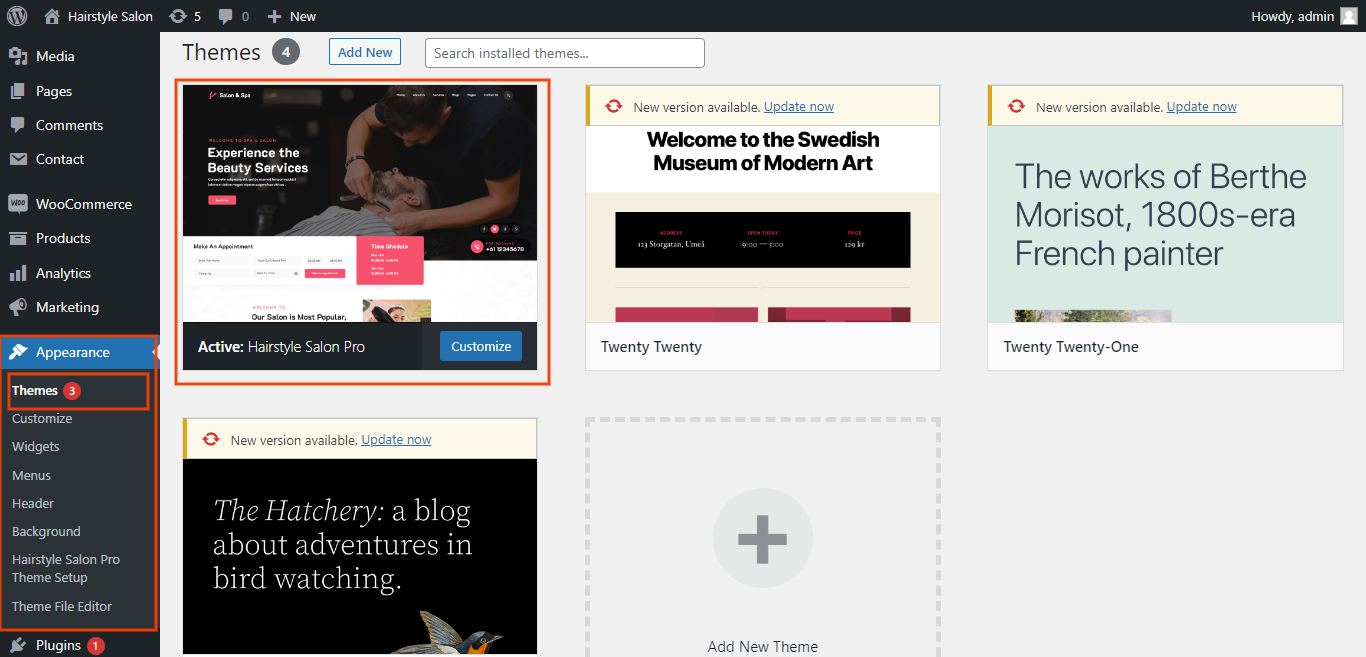Focus the Search installed themes field
1366x657 pixels.
(565, 53)
